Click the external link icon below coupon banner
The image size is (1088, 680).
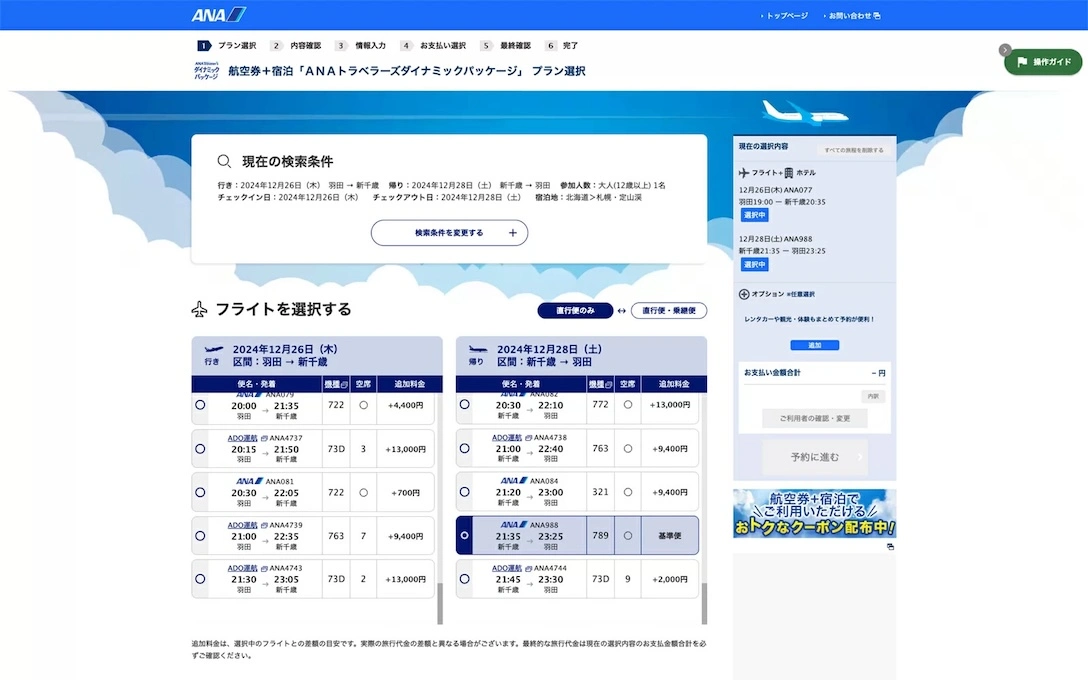(x=890, y=547)
